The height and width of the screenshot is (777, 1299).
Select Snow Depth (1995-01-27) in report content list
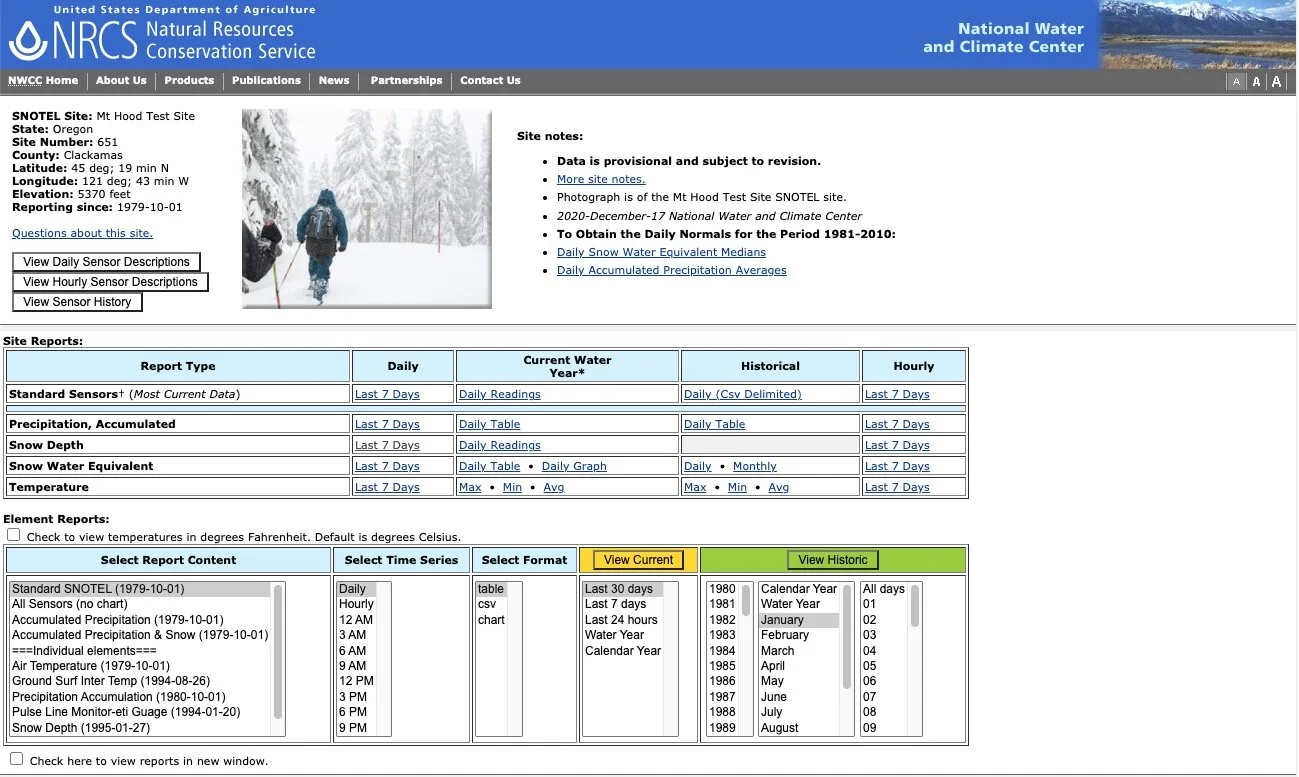point(81,728)
